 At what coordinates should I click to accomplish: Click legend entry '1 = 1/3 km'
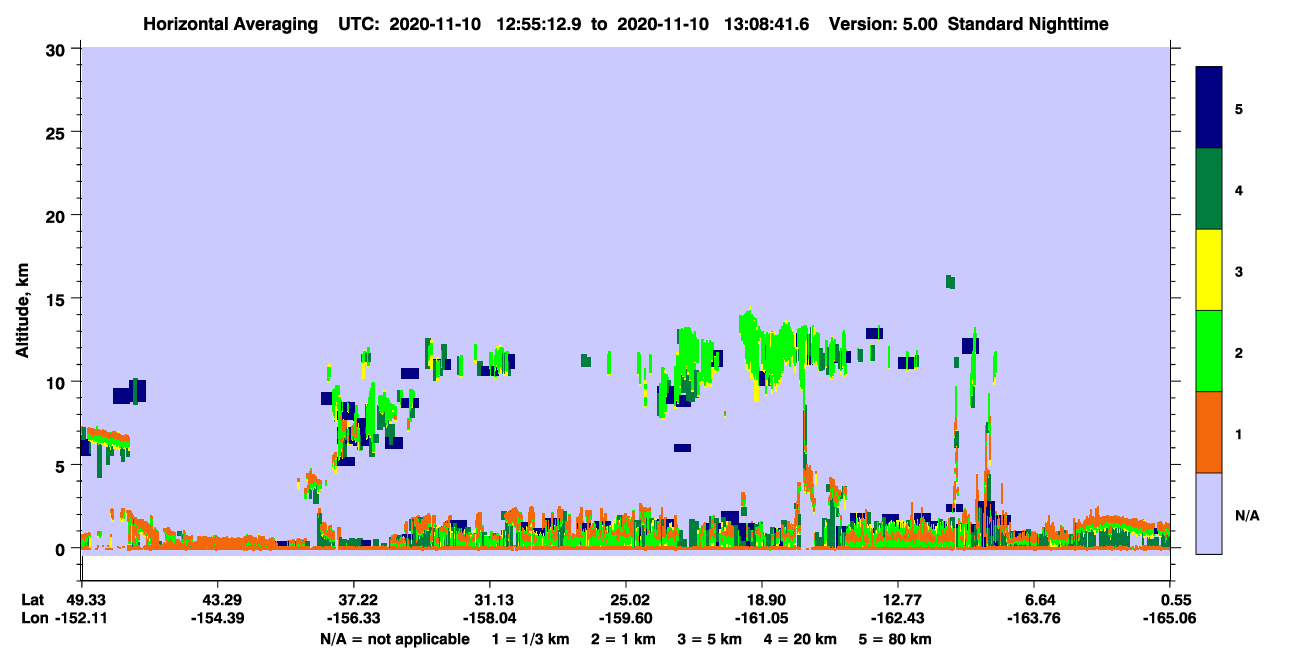click(531, 639)
